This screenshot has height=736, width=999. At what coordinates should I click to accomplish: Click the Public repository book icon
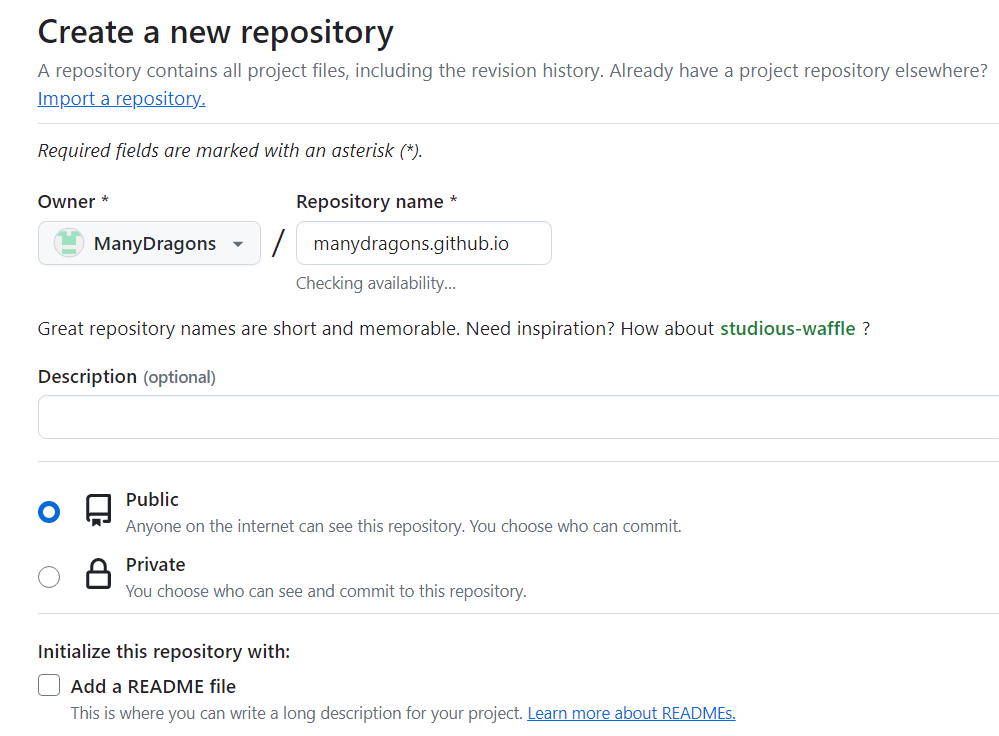[98, 510]
